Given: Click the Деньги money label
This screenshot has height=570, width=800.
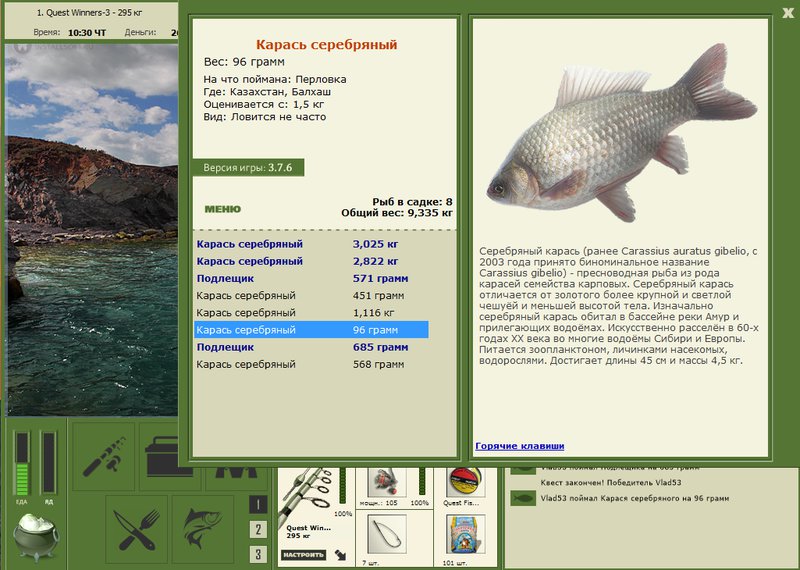Looking at the screenshot, I should [x=140, y=32].
